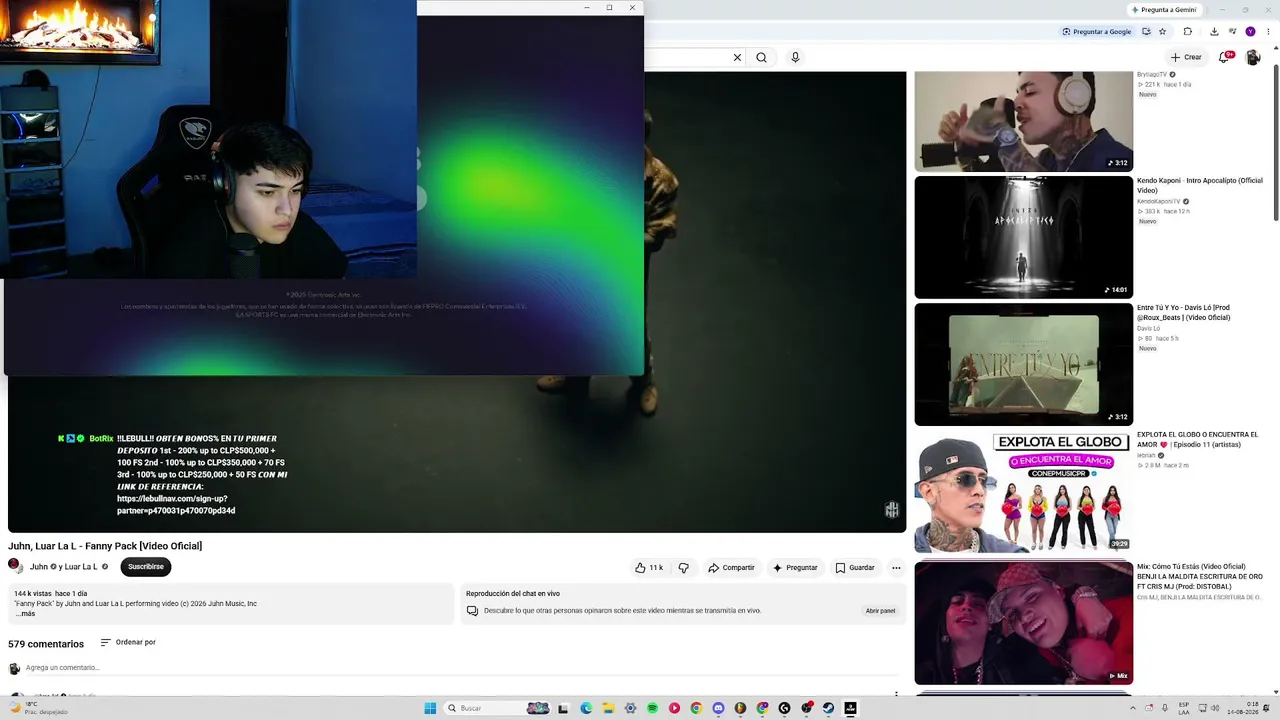This screenshot has height=720, width=1280.
Task: Share the video with Compartir
Action: point(731,568)
